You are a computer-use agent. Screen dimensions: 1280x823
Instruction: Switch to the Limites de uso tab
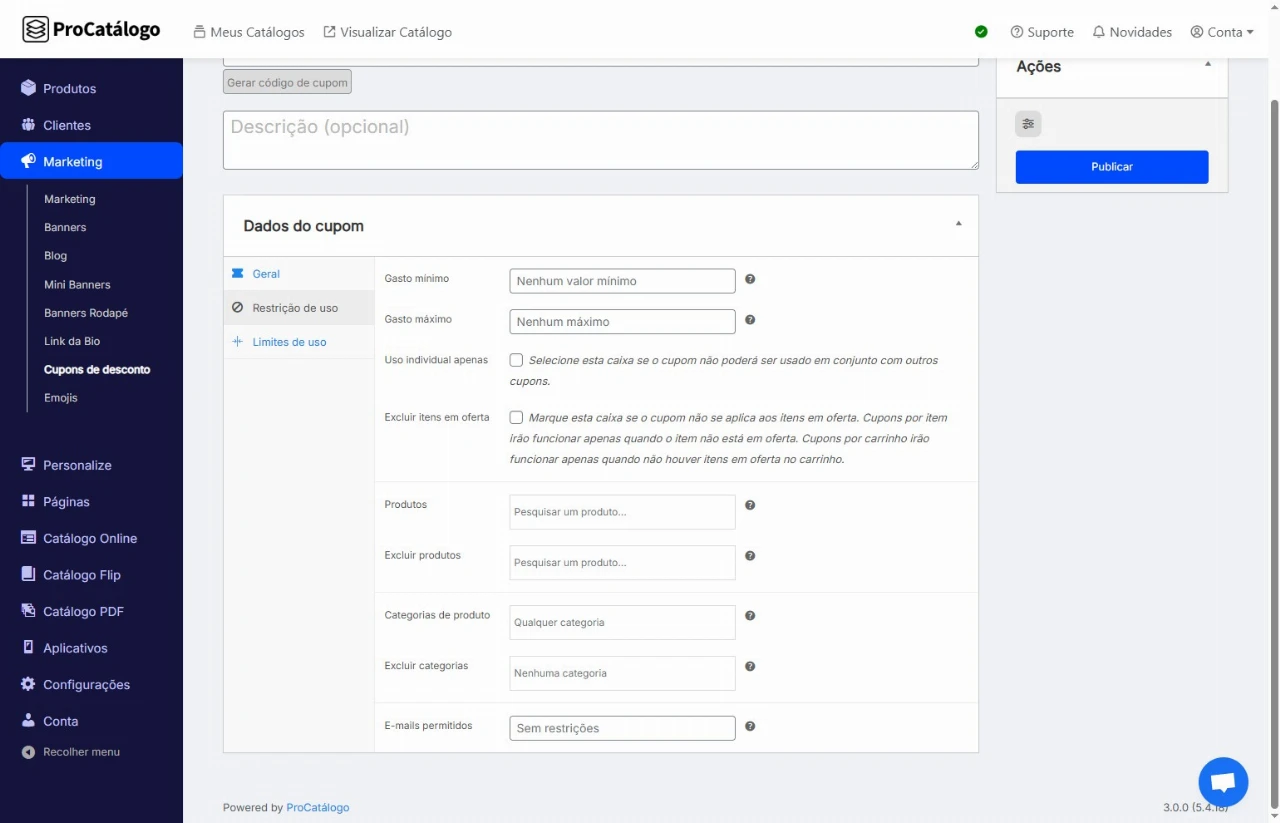(x=289, y=342)
